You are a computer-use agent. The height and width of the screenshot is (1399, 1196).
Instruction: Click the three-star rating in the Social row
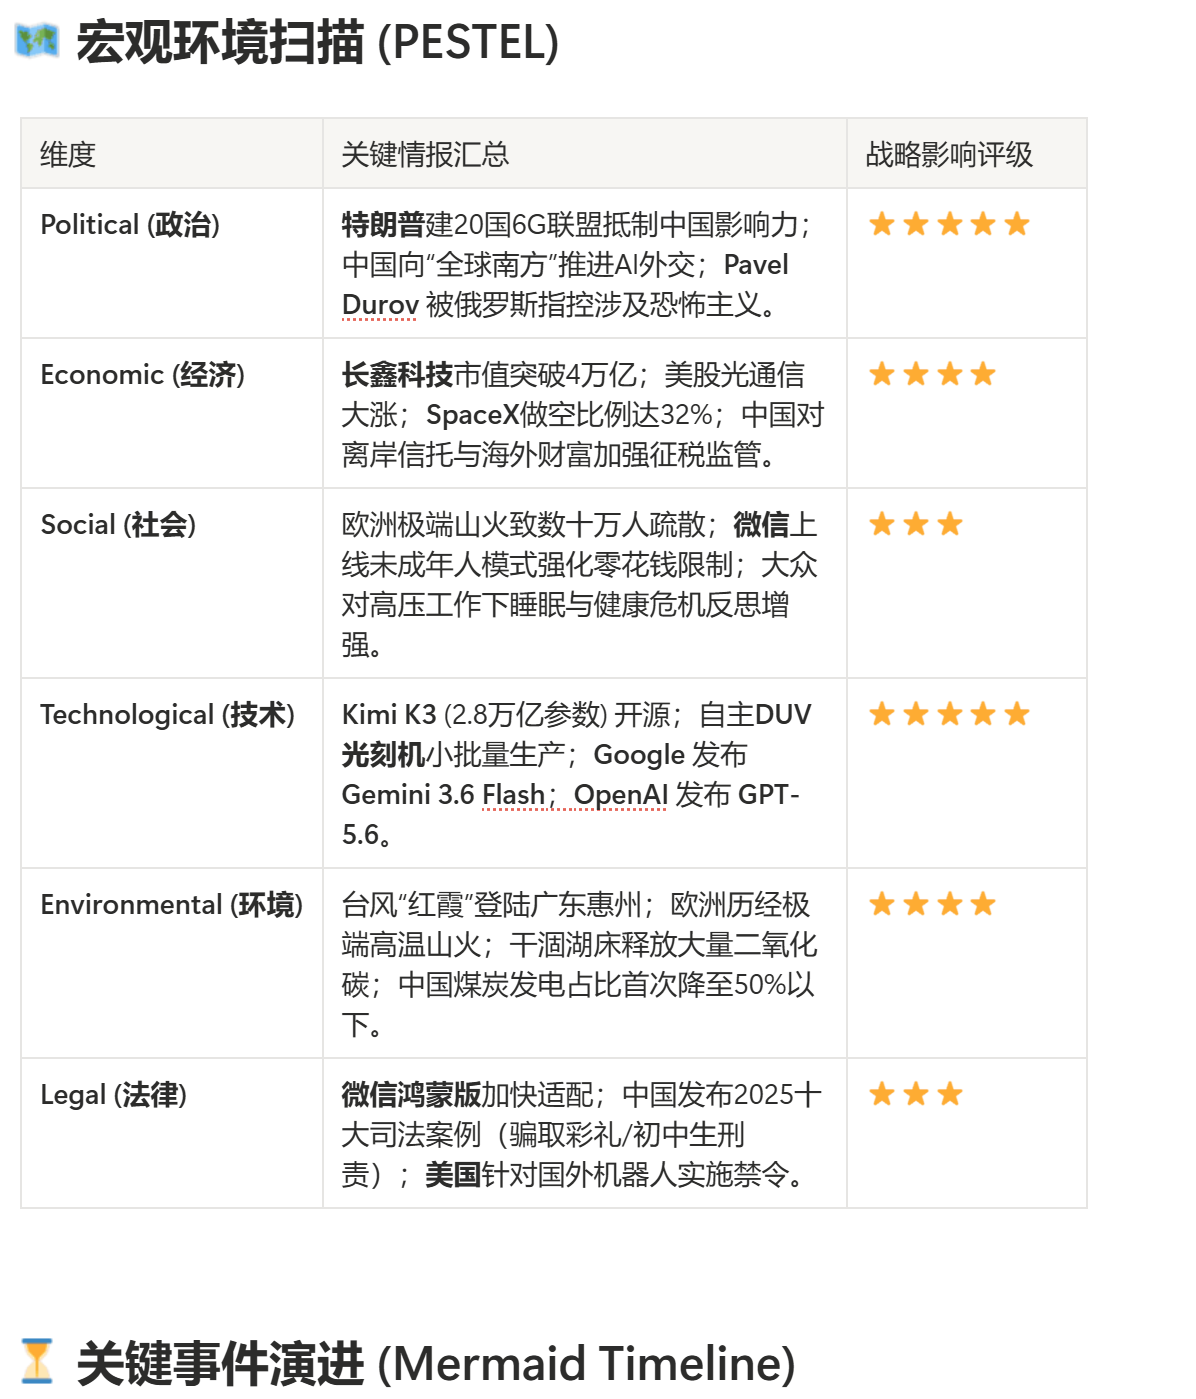915,524
